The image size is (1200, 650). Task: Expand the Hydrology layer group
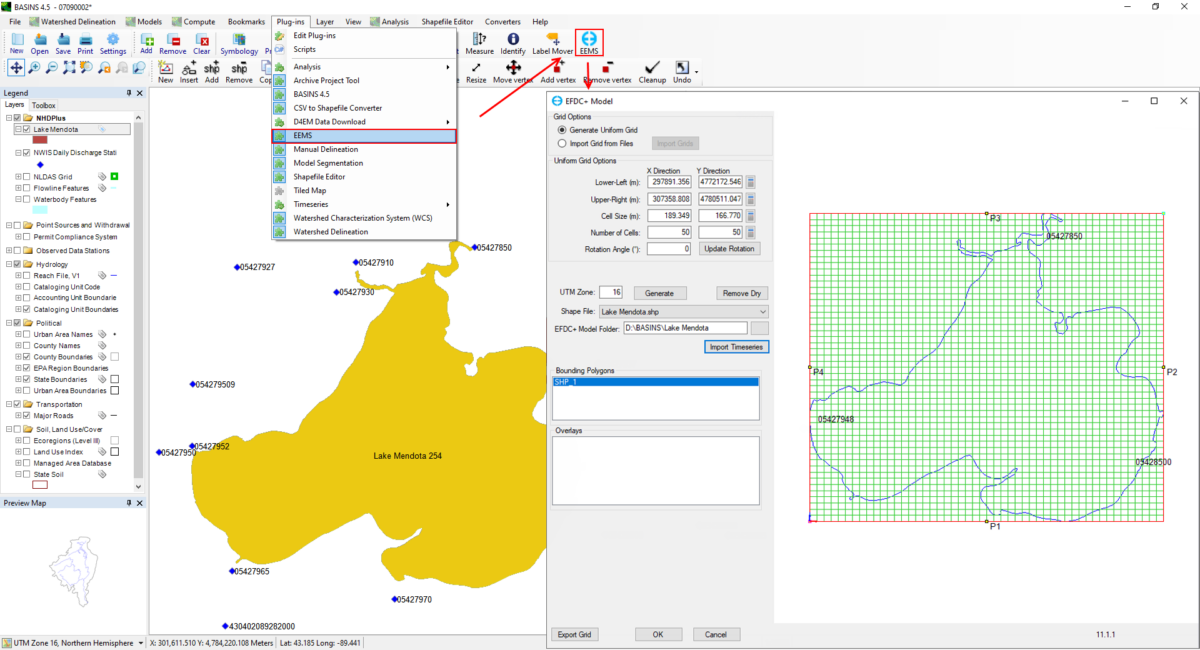(8, 264)
